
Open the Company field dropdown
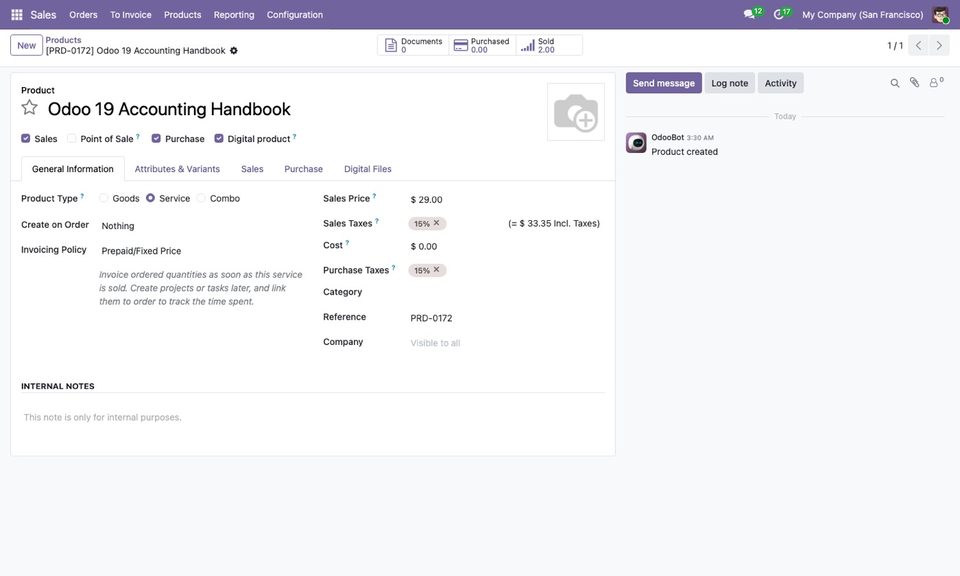click(x=506, y=343)
